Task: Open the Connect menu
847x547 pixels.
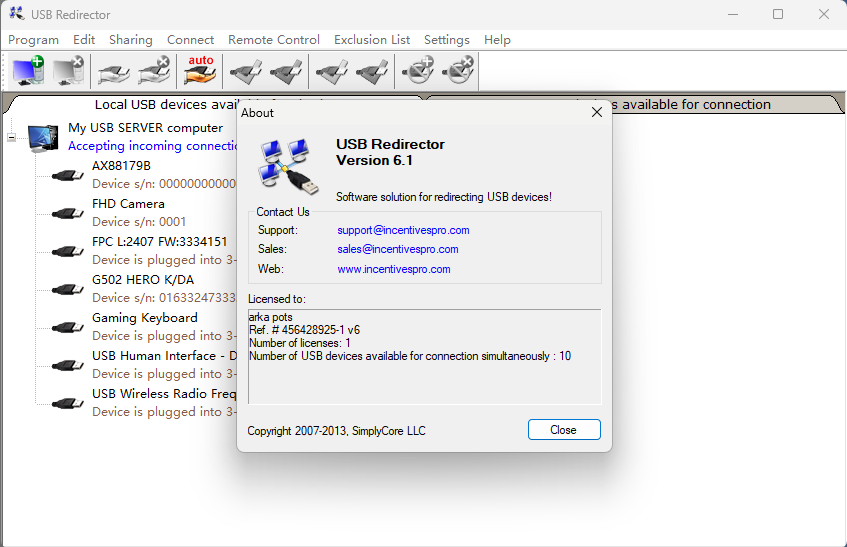Action: [x=191, y=40]
